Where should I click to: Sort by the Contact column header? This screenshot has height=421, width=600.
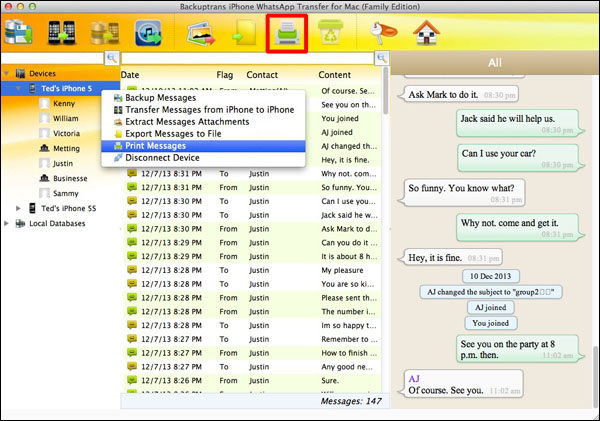pyautogui.click(x=262, y=75)
